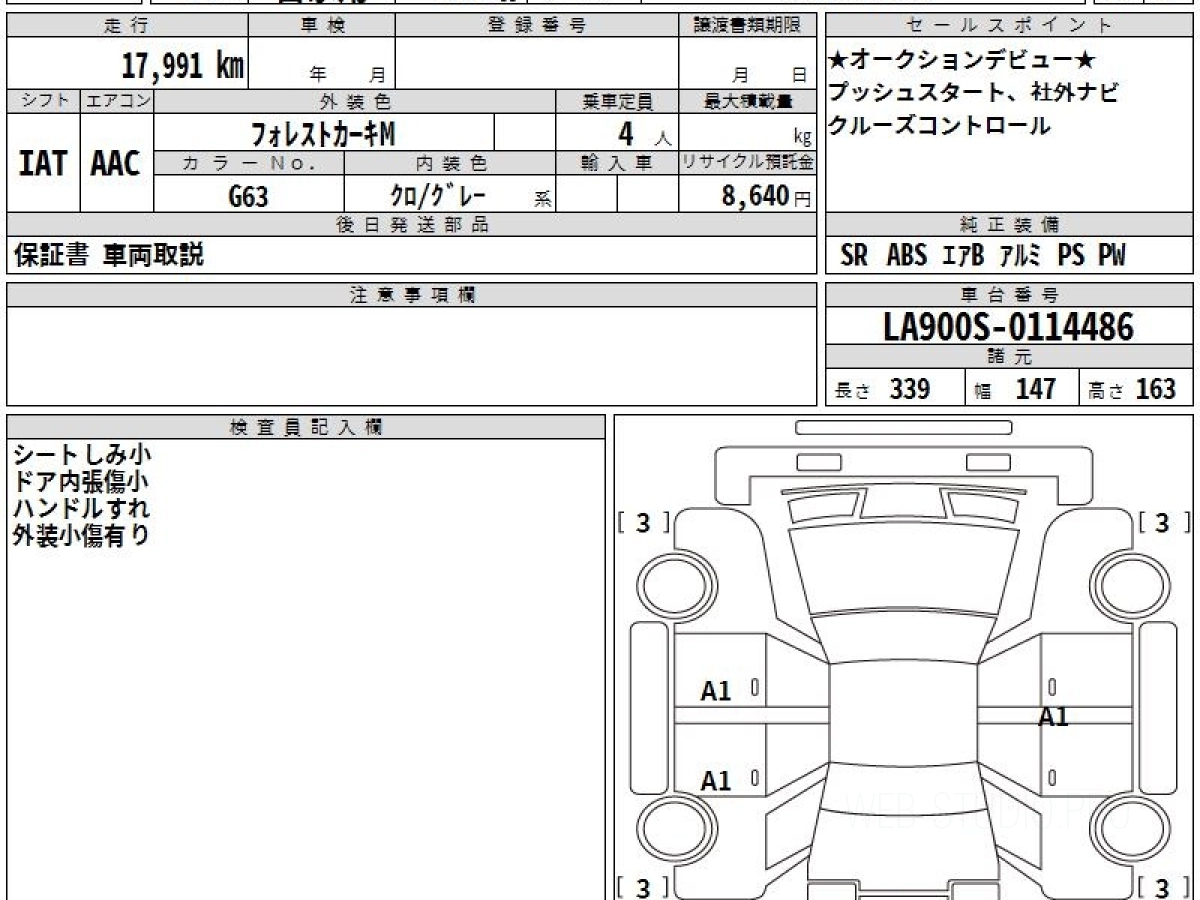Click the 車検 header cell

click(x=322, y=27)
